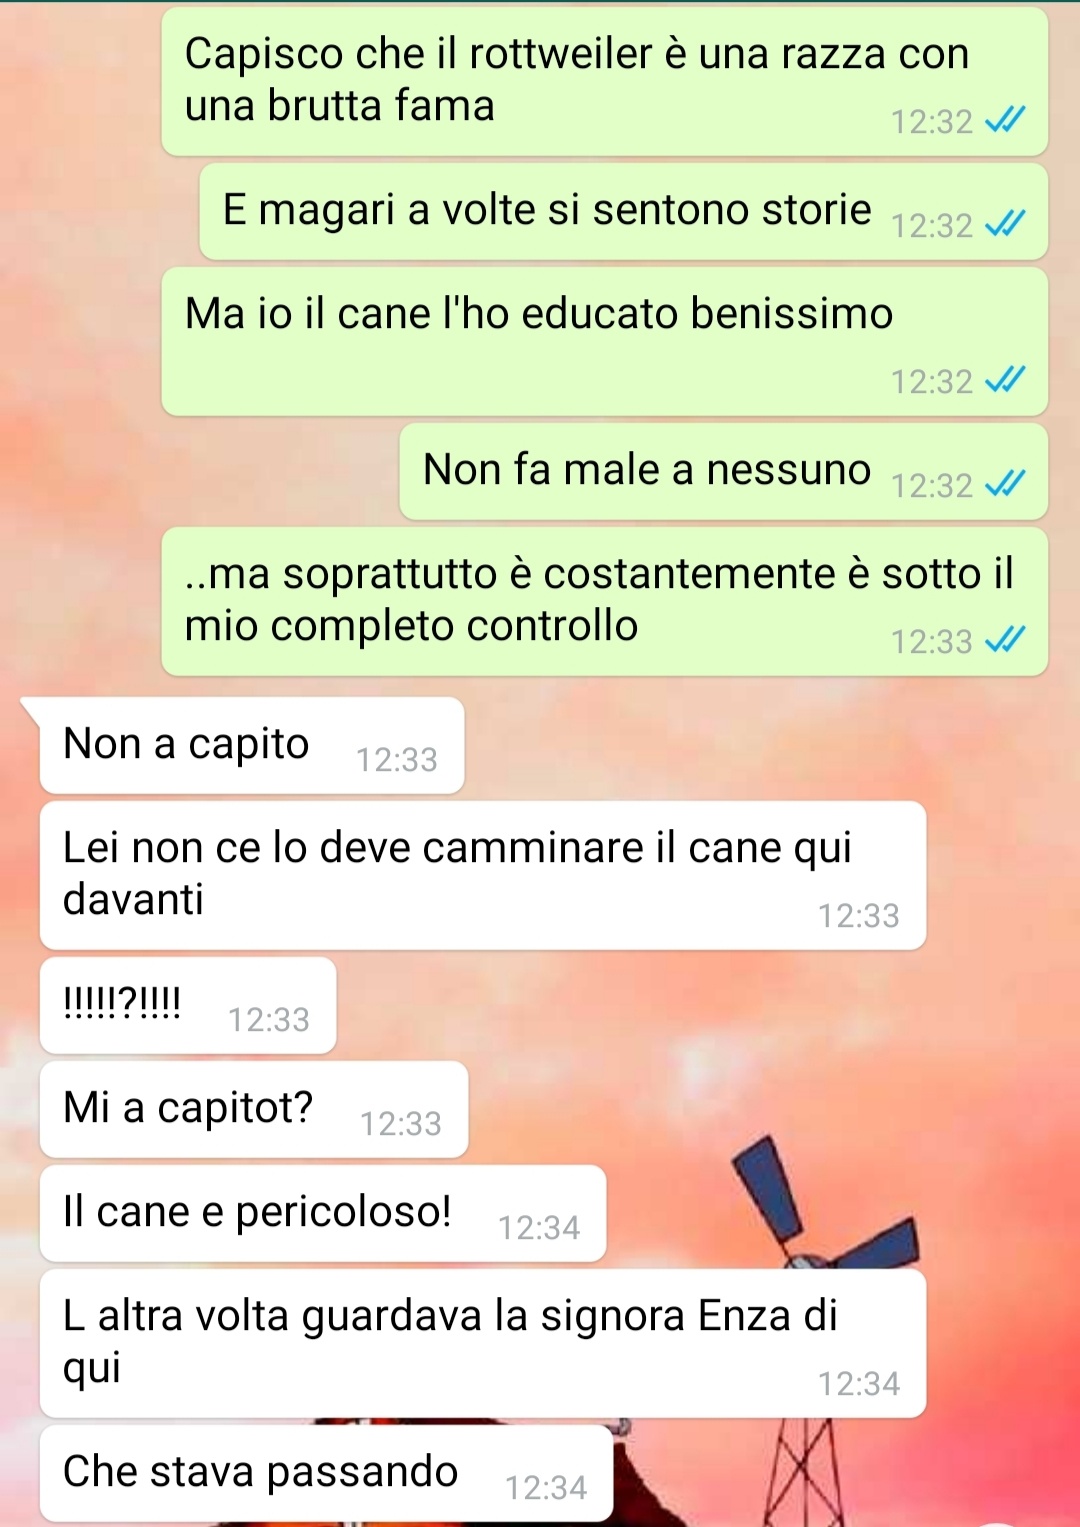
Task: Select message 'Ma io il cane l'ho educato benissimo'
Action: point(605,342)
